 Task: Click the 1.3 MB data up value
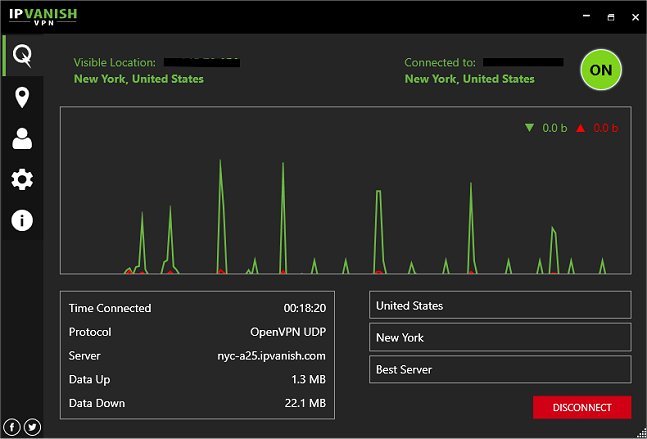309,380
